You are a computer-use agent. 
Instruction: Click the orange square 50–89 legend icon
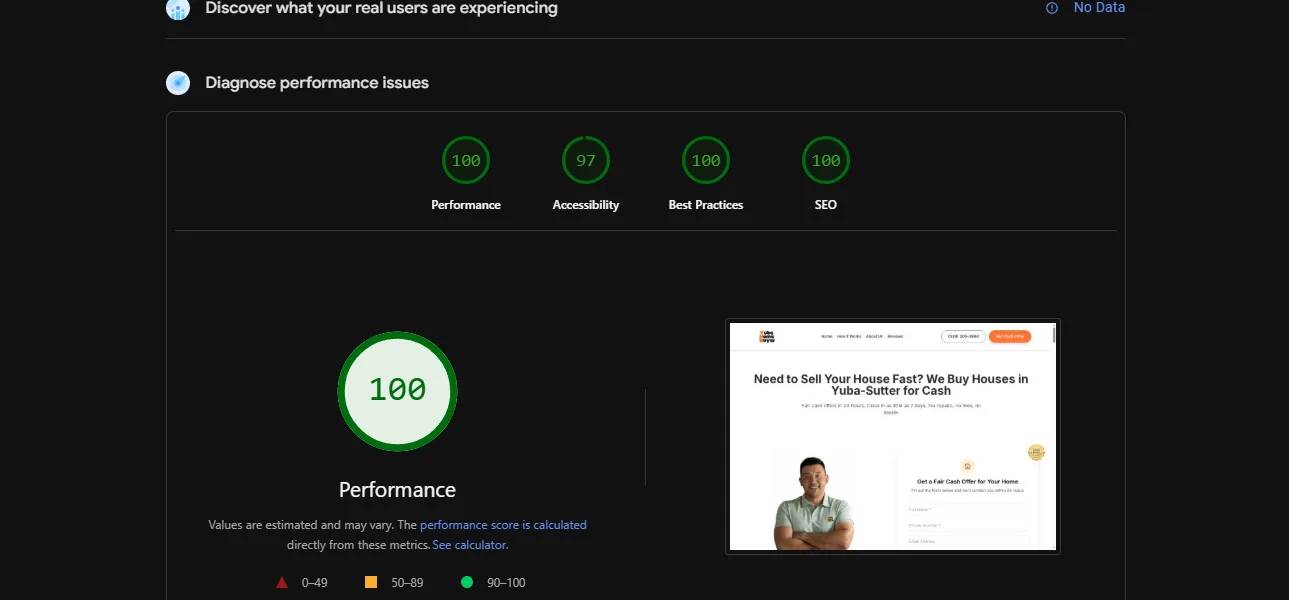tap(371, 582)
